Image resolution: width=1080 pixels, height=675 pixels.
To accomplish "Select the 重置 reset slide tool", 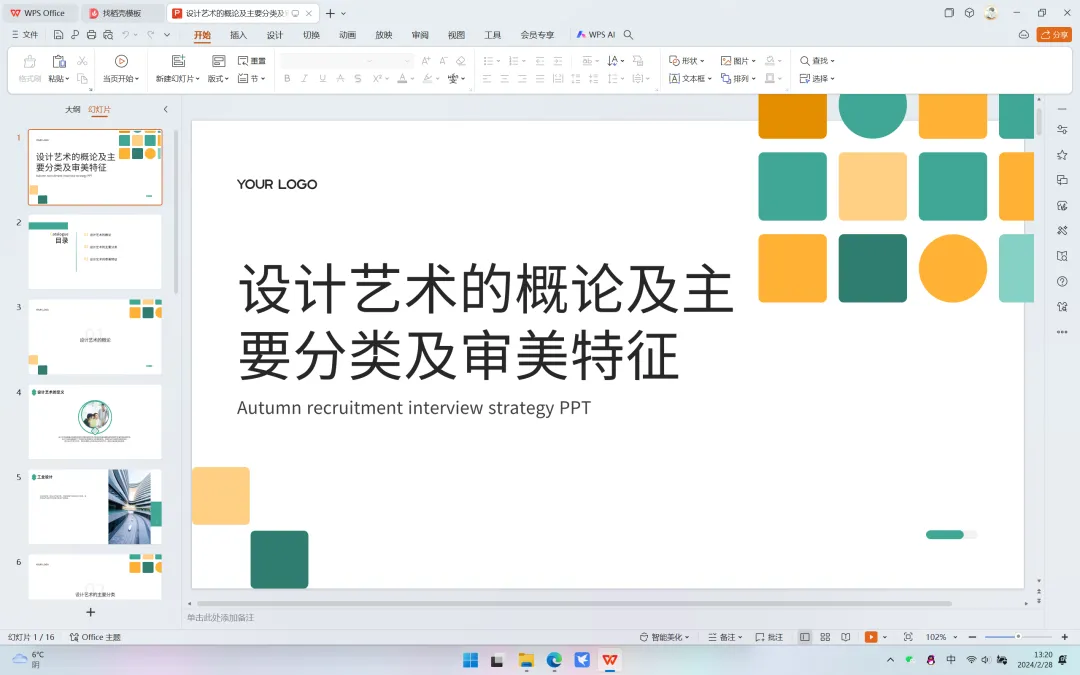I will (251, 61).
